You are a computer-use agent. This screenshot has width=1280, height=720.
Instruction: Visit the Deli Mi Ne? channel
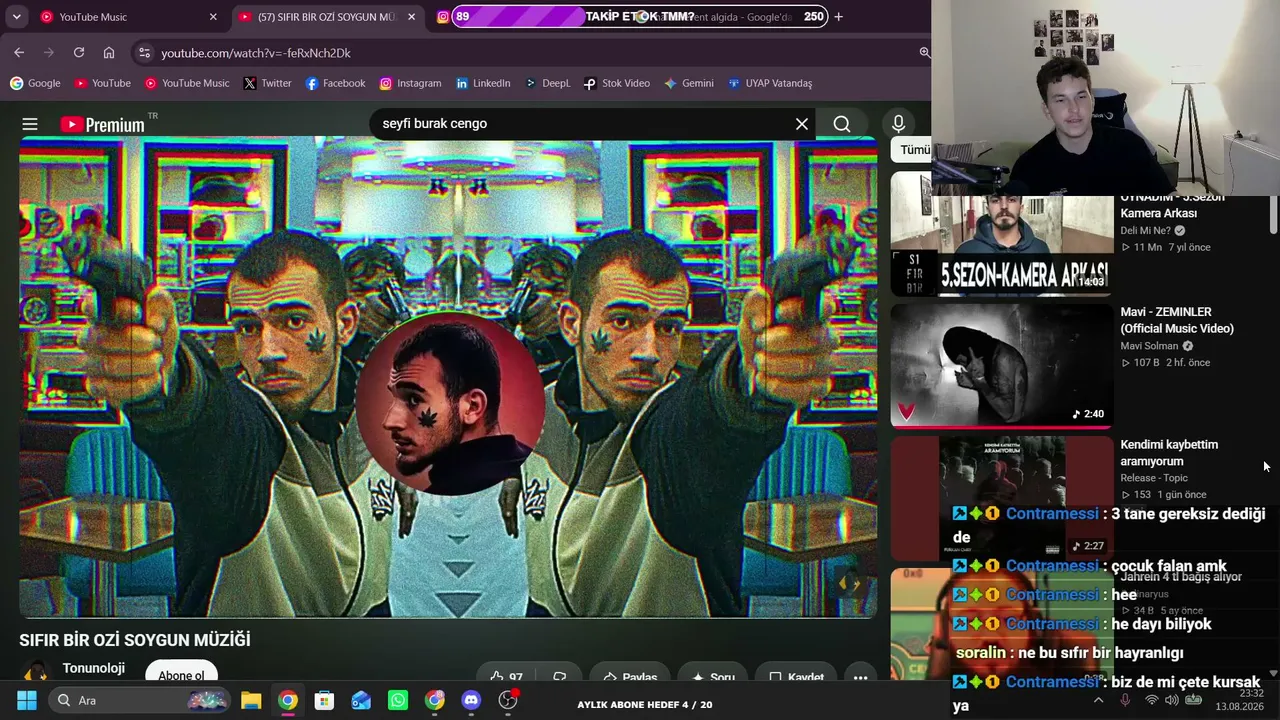pyautogui.click(x=1145, y=230)
